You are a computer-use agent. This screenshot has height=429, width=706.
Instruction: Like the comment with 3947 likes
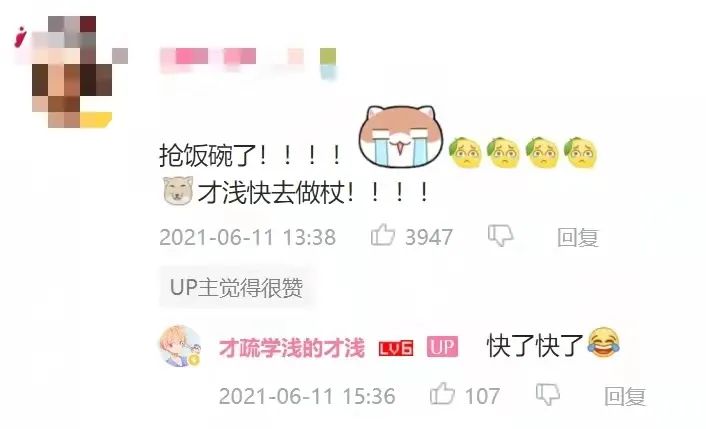pyautogui.click(x=383, y=235)
